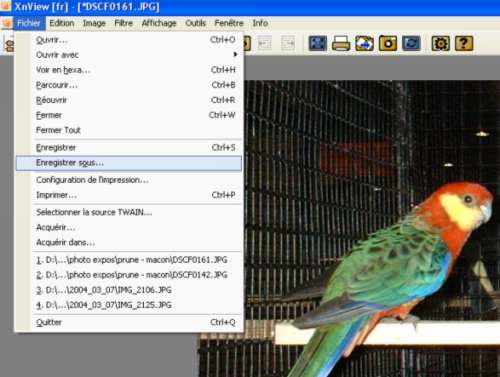Open recent file IMG_2106.JPG
This screenshot has width=500, height=377.
tap(129, 290)
